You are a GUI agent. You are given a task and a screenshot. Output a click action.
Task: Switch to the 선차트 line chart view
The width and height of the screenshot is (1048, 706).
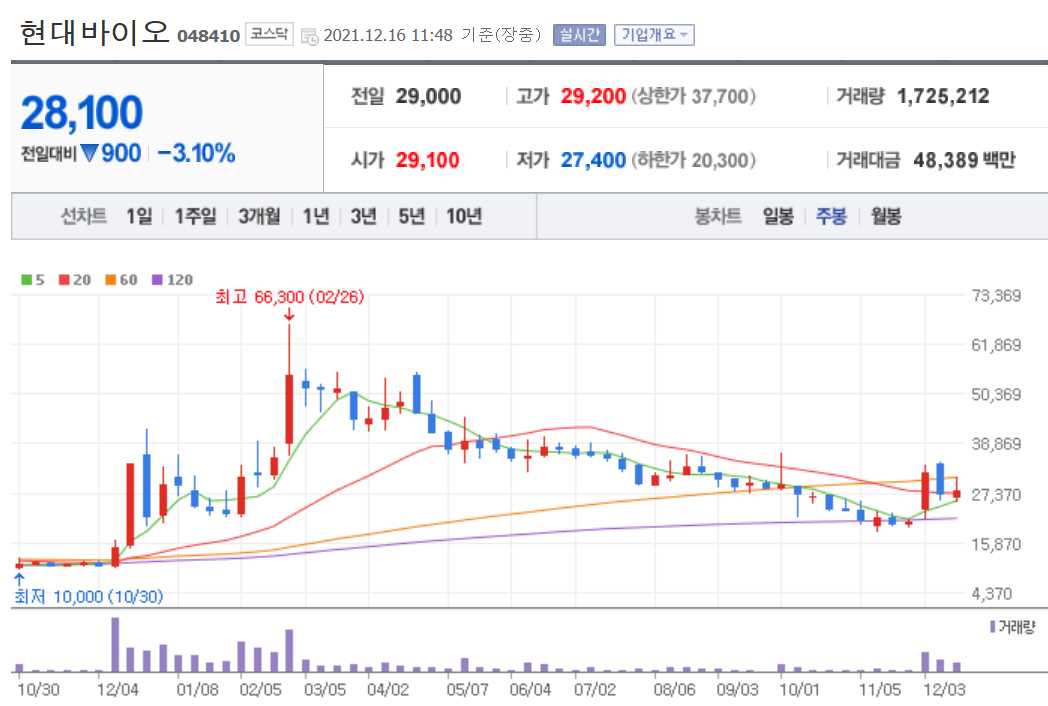85,215
